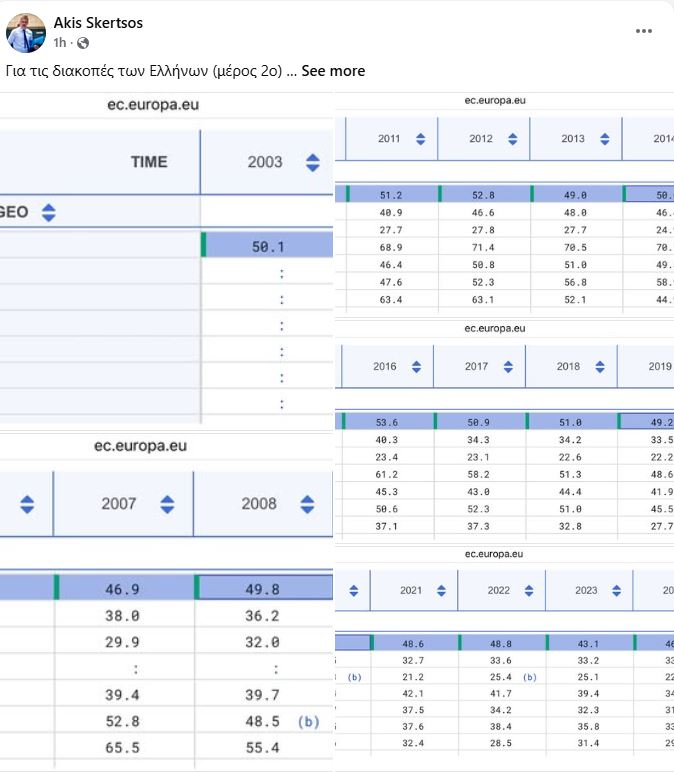Toggle sort arrows on the 2016 column
This screenshot has width=674, height=772.
416,367
